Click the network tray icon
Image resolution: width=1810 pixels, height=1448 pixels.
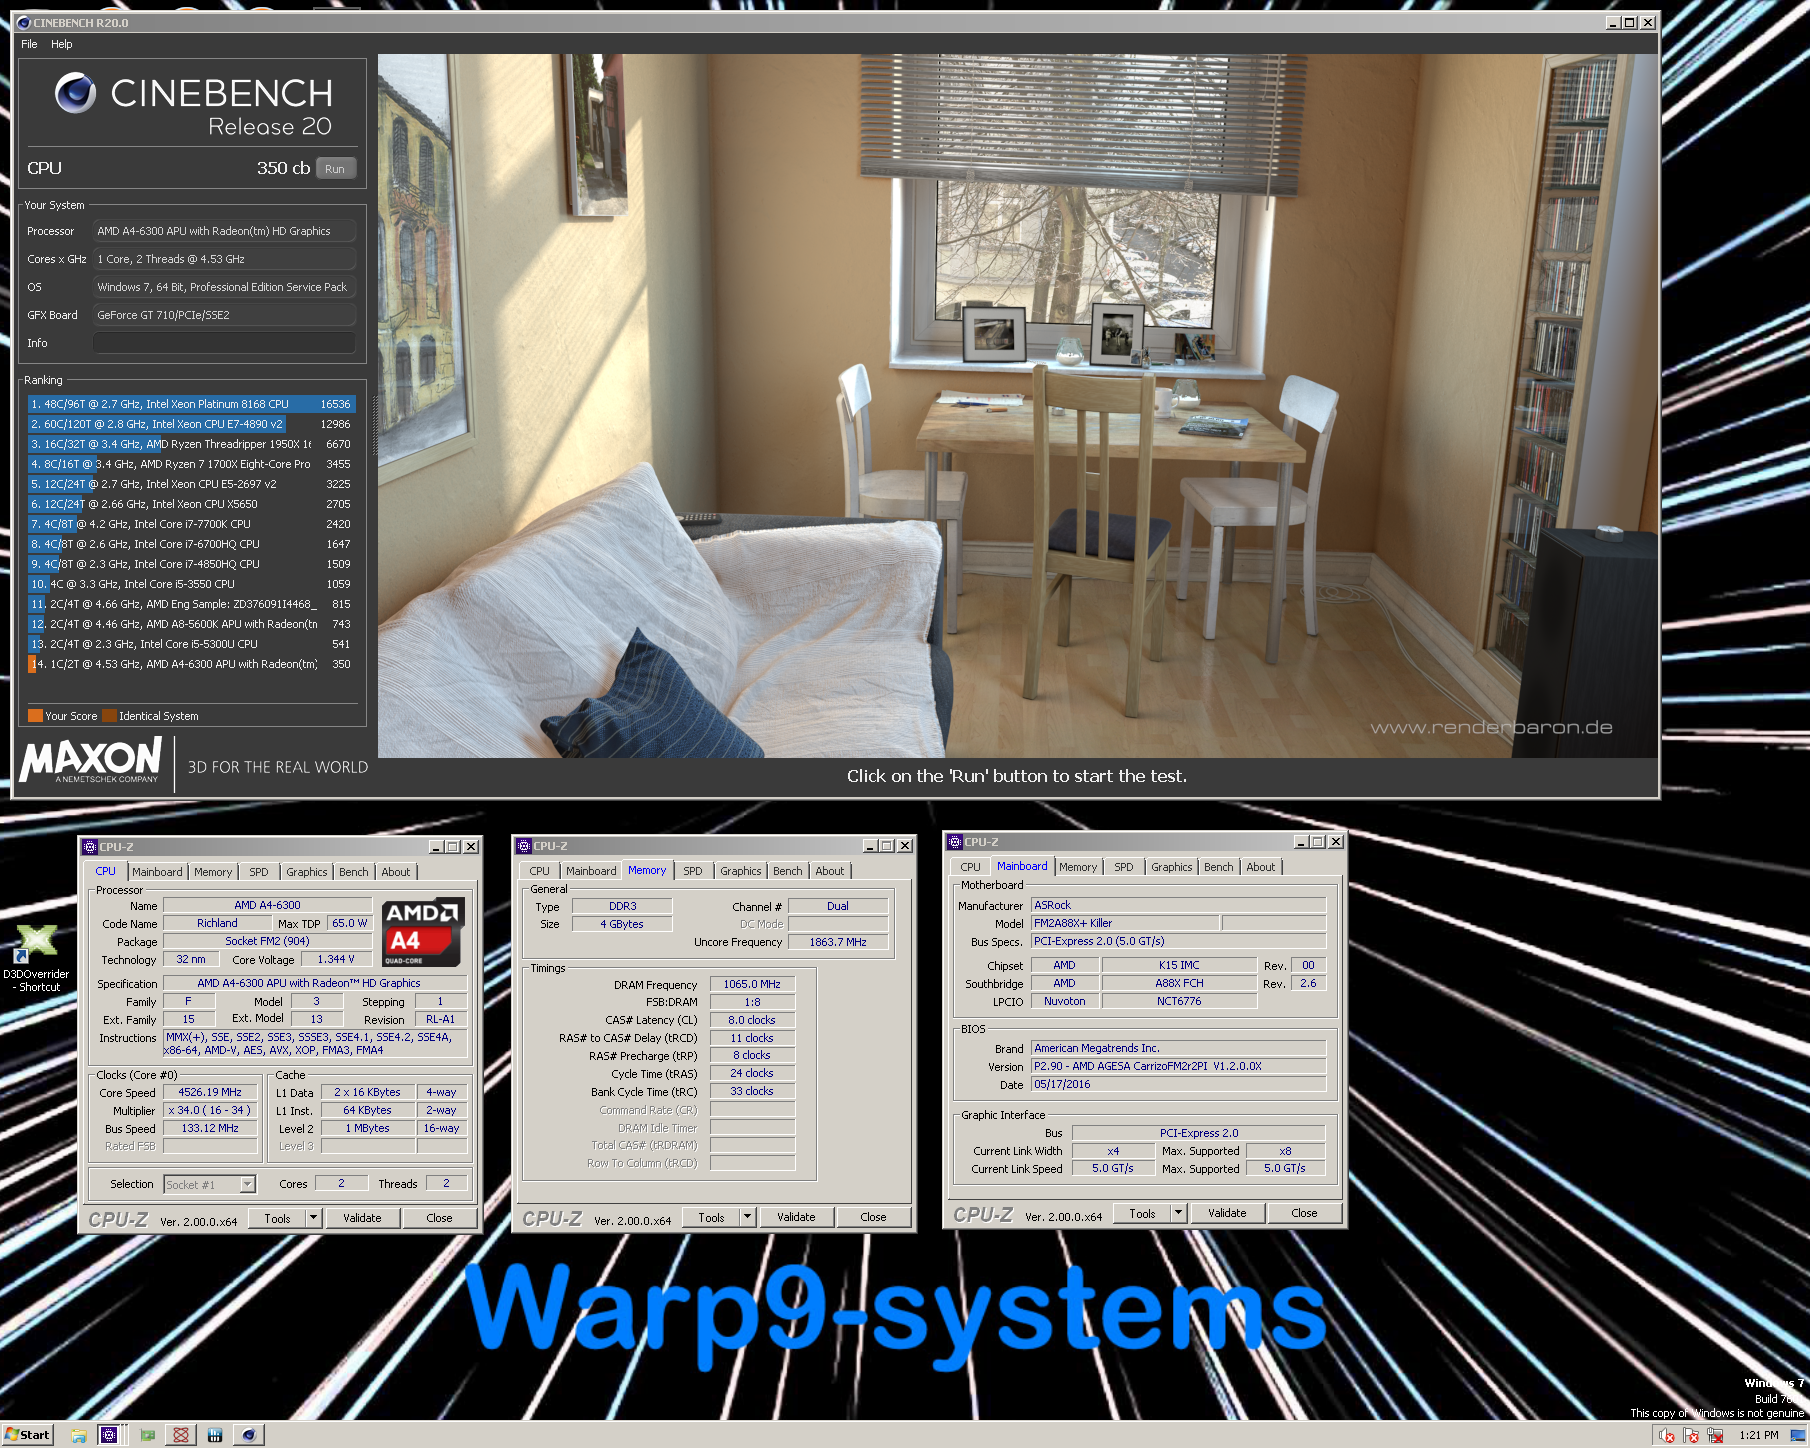click(x=1715, y=1436)
